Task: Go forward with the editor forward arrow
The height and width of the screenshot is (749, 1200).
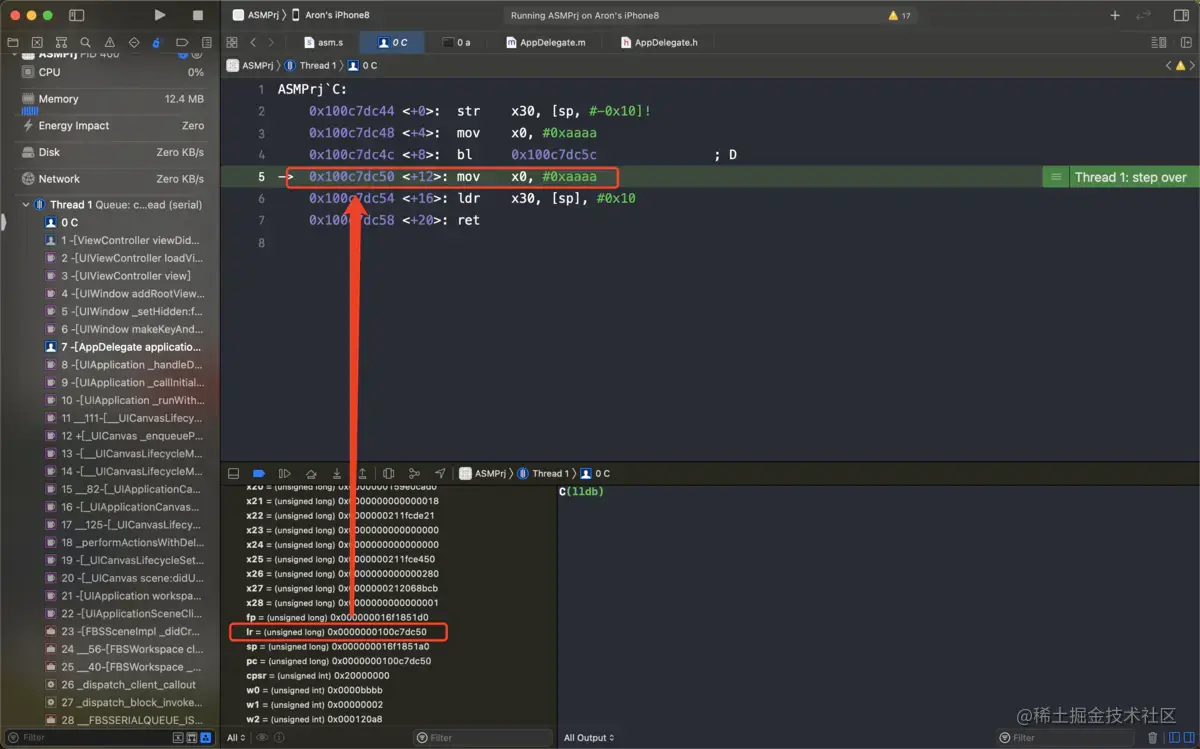Action: [x=271, y=42]
